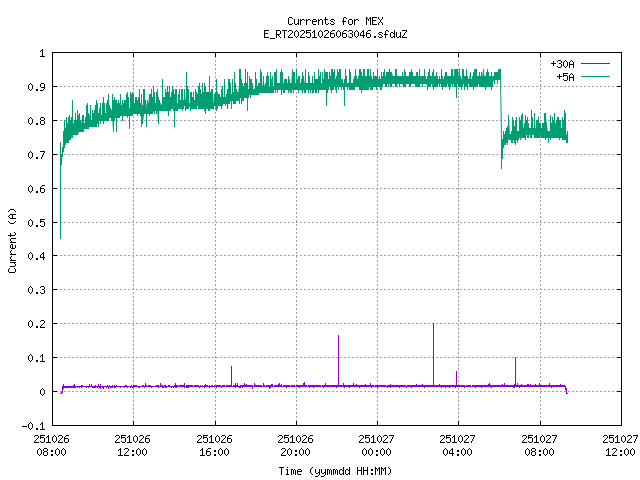This screenshot has height=480, width=640.
Task: Click the purple spike peaking at 0.1
Action: tap(515, 359)
